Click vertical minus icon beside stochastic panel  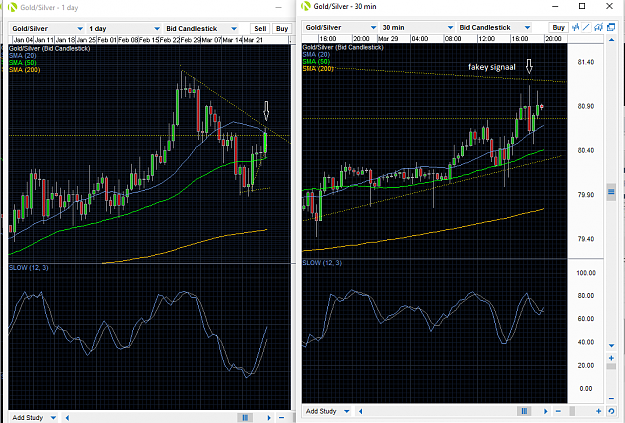pyautogui.click(x=611, y=399)
